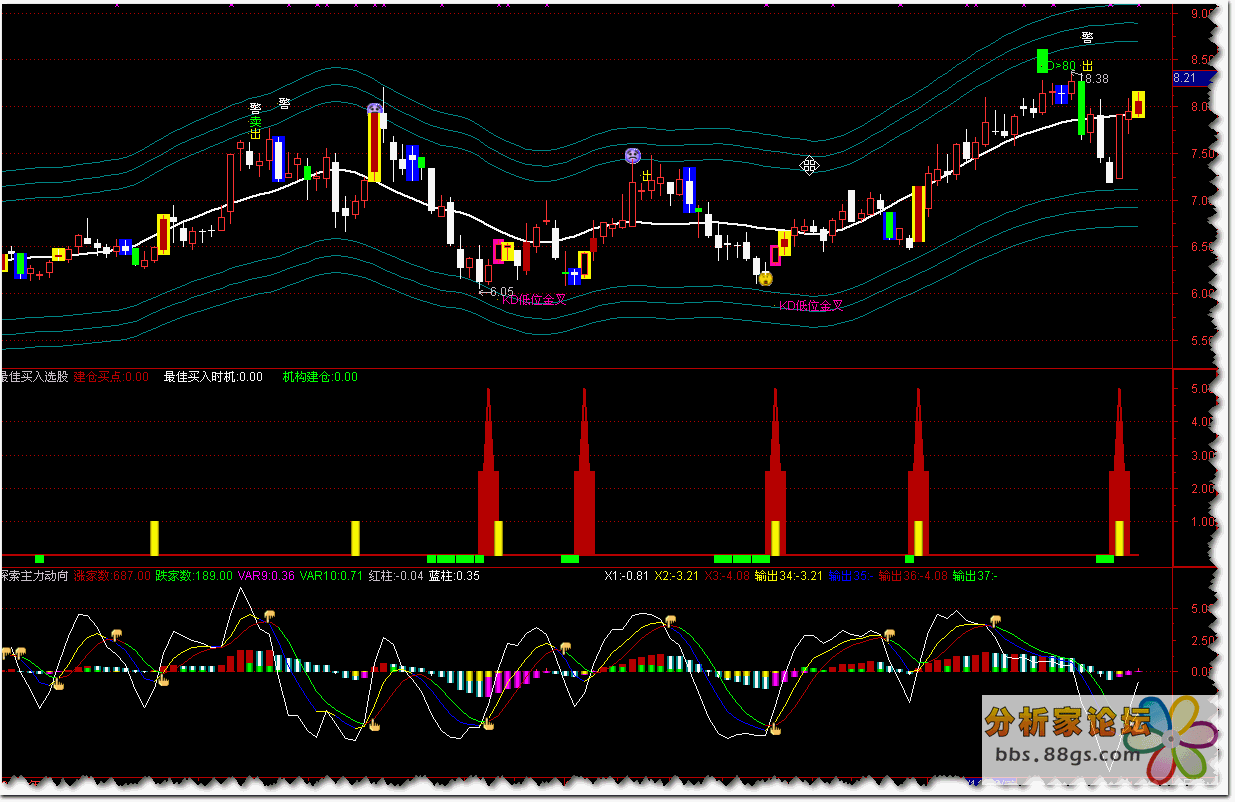
Task: Click the 红柱:-0.04 readout
Action: [x=396, y=576]
